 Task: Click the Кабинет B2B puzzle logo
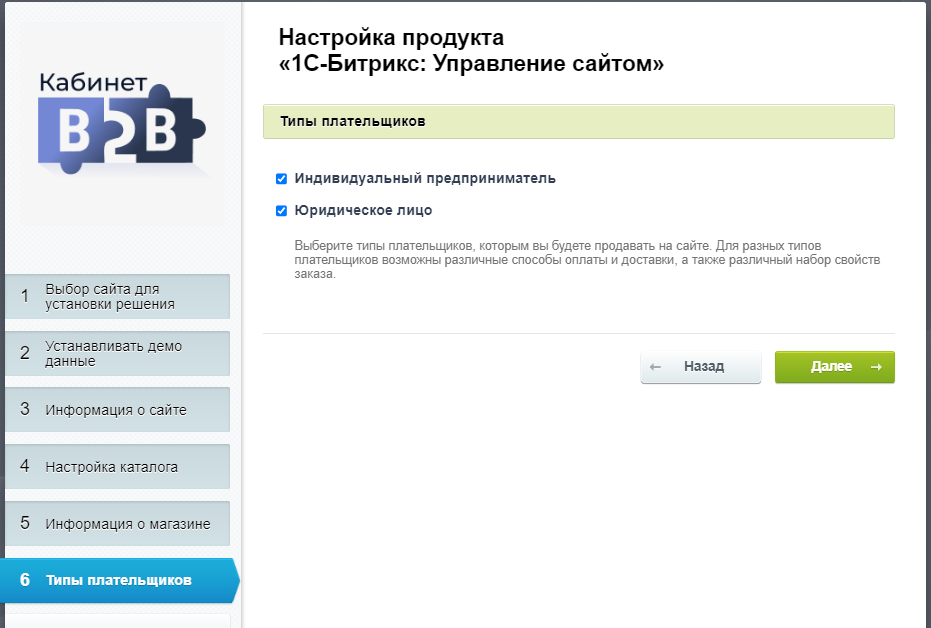122,123
